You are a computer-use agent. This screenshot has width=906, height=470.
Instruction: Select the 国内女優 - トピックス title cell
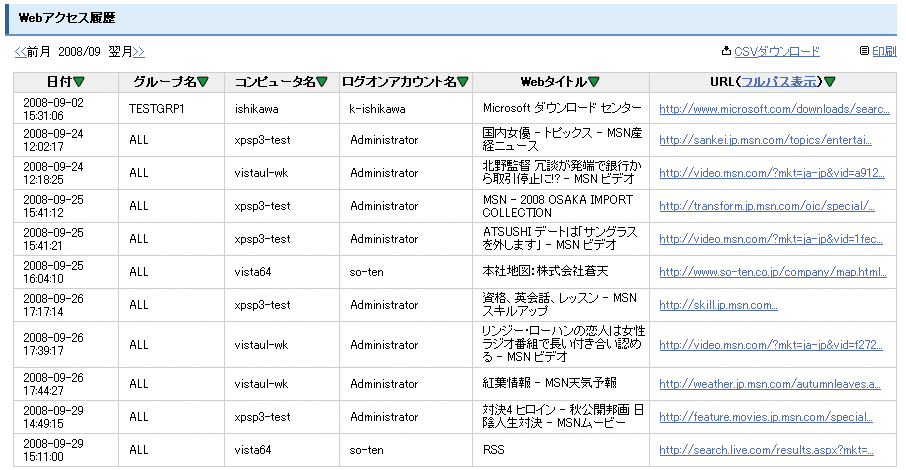(562, 140)
